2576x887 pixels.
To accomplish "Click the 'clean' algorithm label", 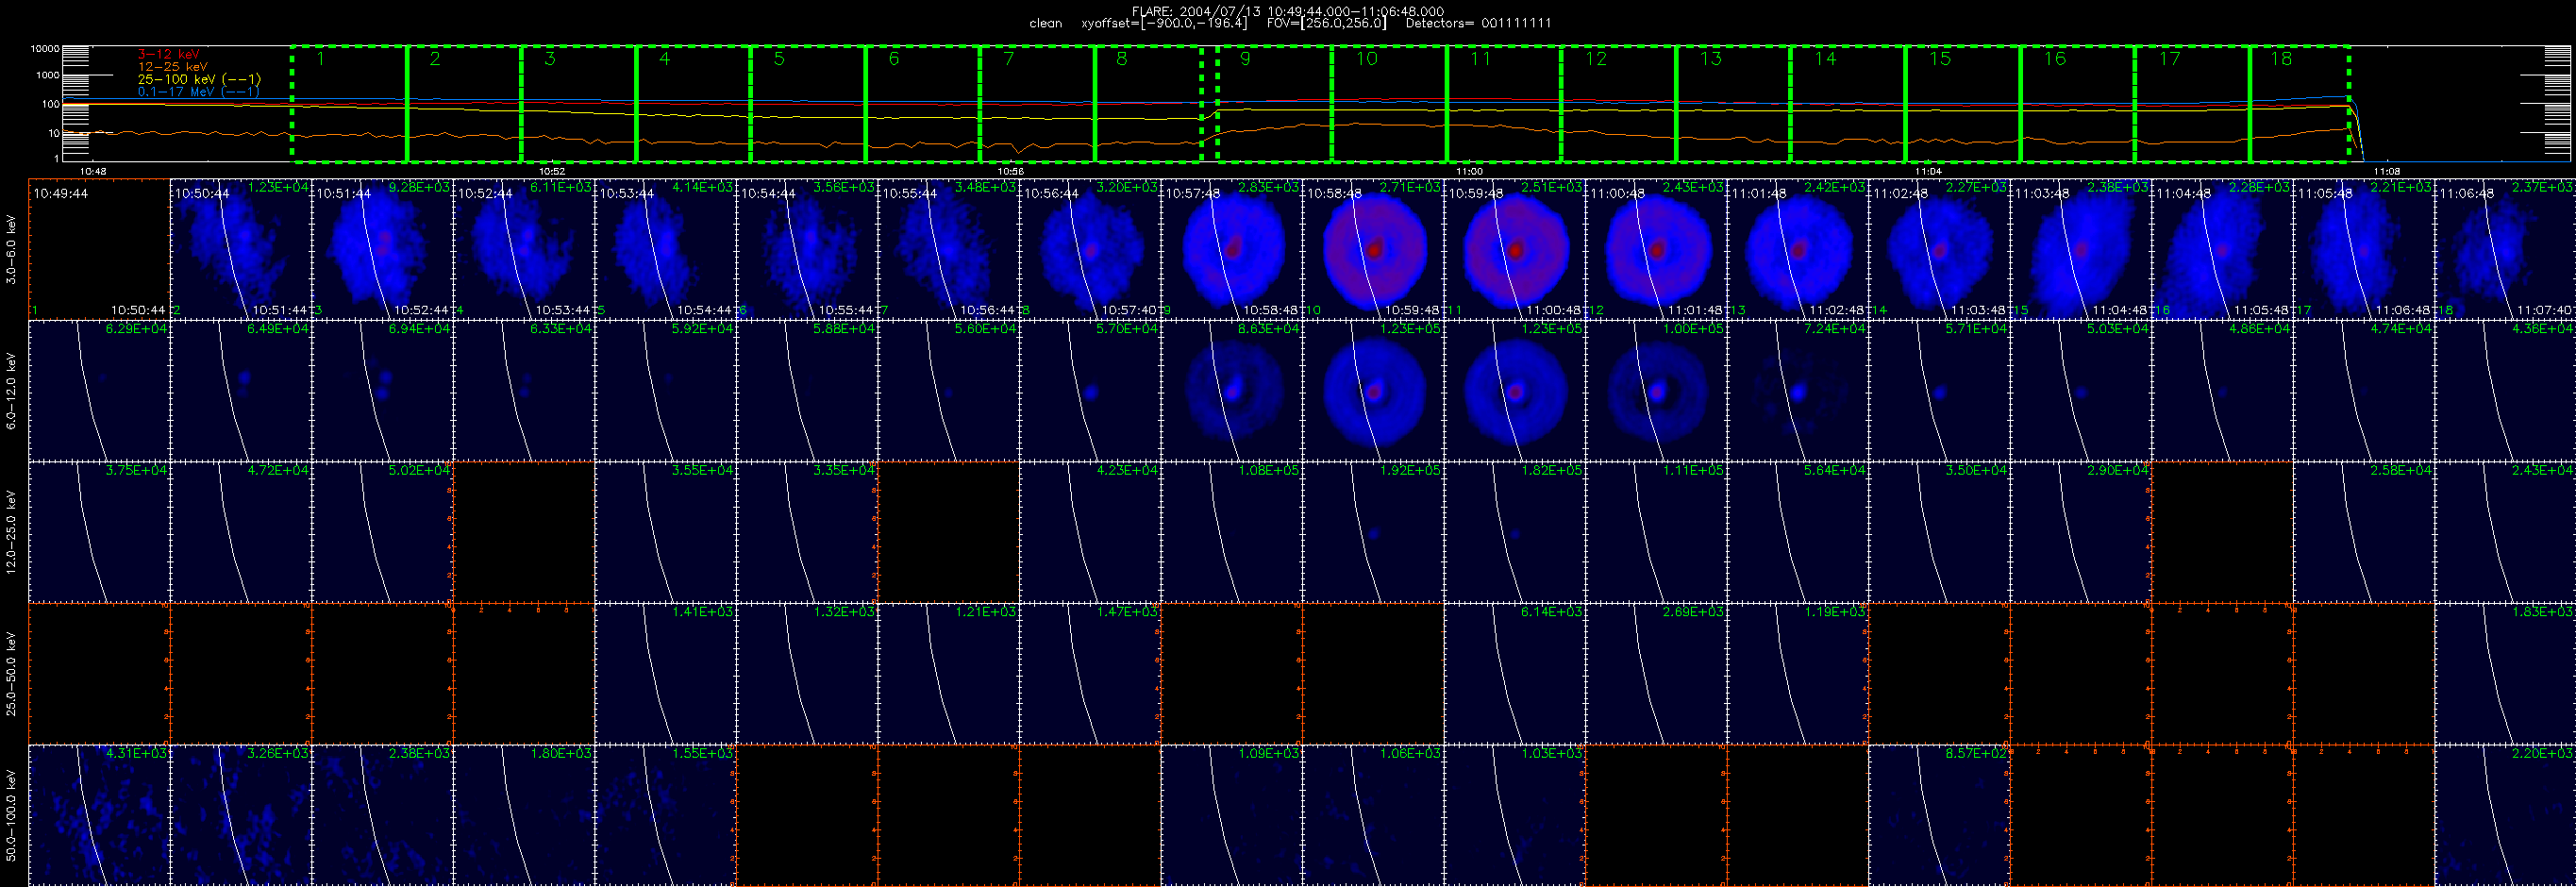I will tap(1045, 23).
